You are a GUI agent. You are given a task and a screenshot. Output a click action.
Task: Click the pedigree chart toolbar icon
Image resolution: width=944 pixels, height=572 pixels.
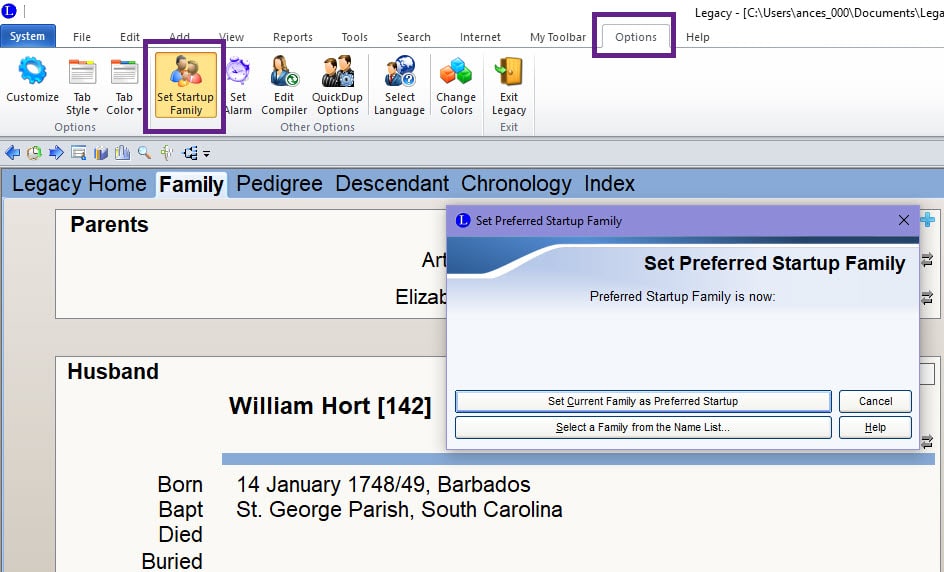pos(190,153)
